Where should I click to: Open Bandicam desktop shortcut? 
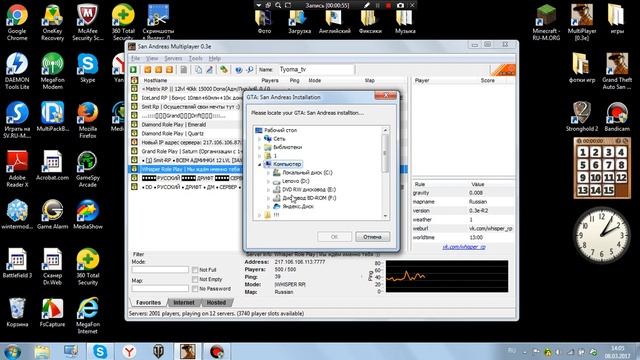[617, 117]
